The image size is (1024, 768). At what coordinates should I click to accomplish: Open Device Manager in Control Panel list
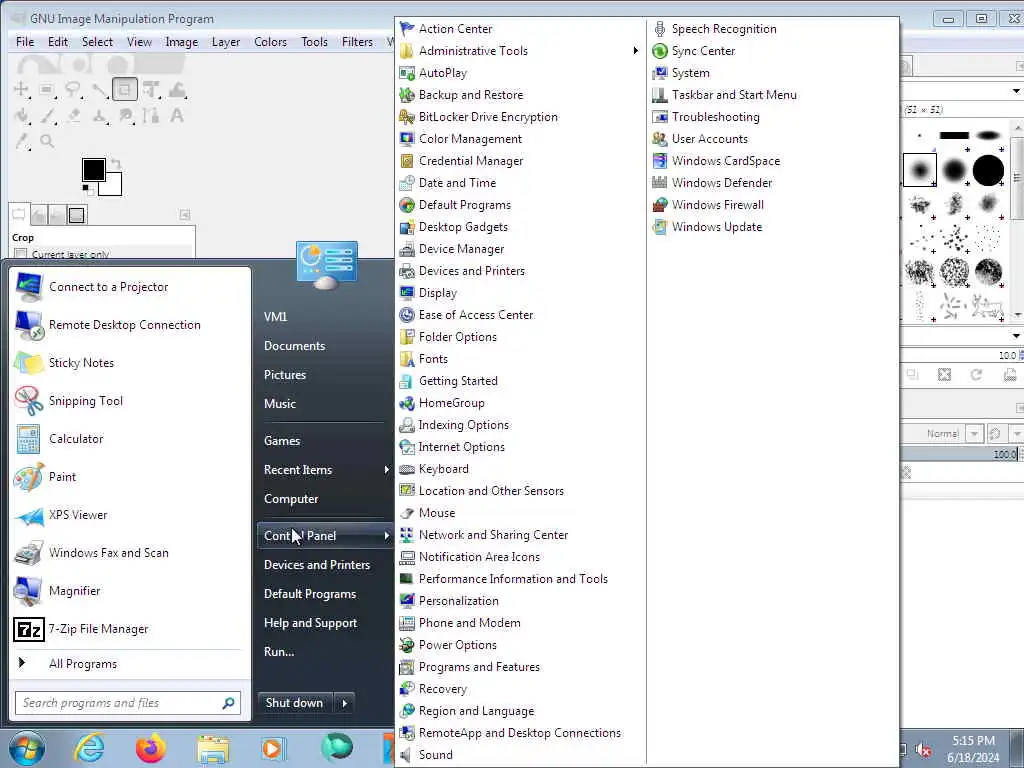pos(461,249)
